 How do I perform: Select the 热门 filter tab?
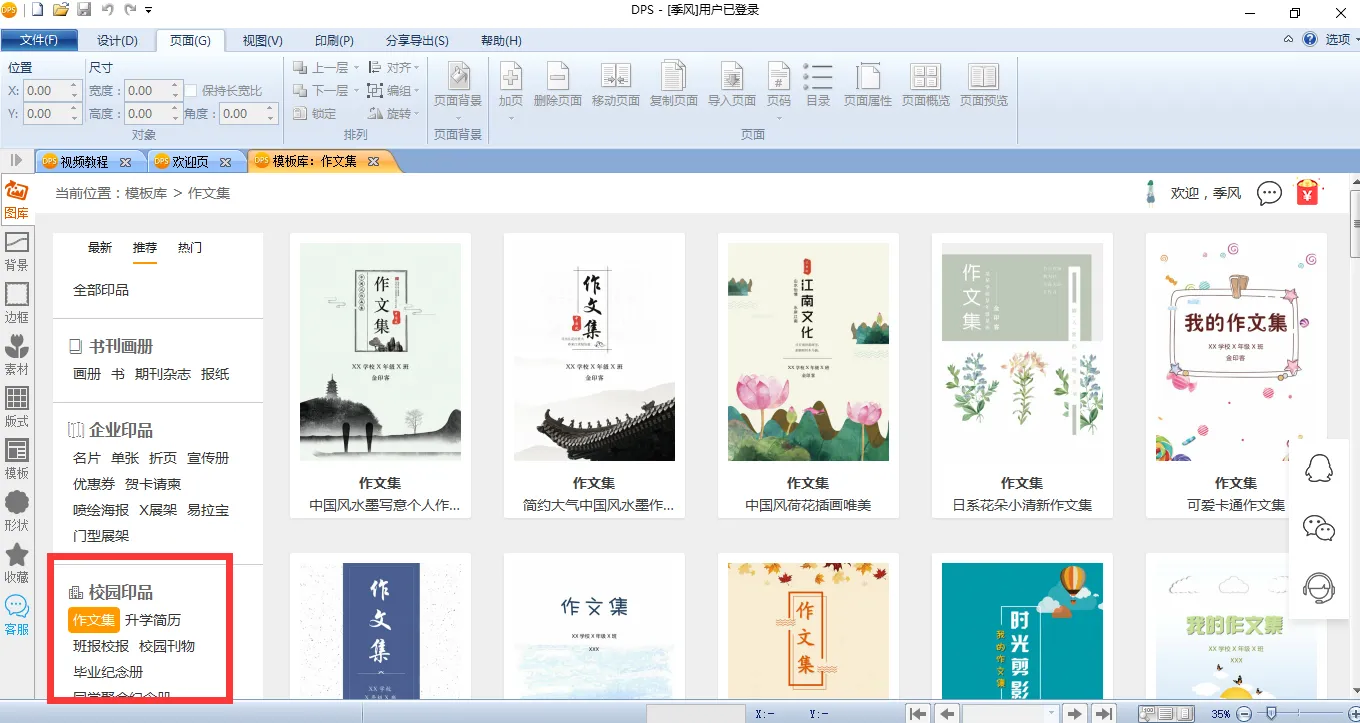[x=190, y=247]
